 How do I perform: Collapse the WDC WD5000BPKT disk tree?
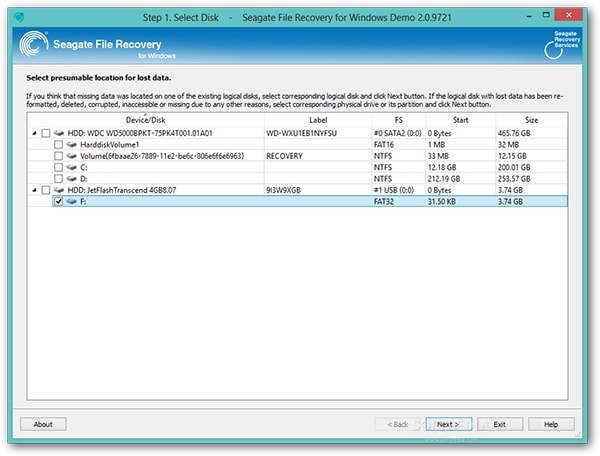click(x=34, y=133)
